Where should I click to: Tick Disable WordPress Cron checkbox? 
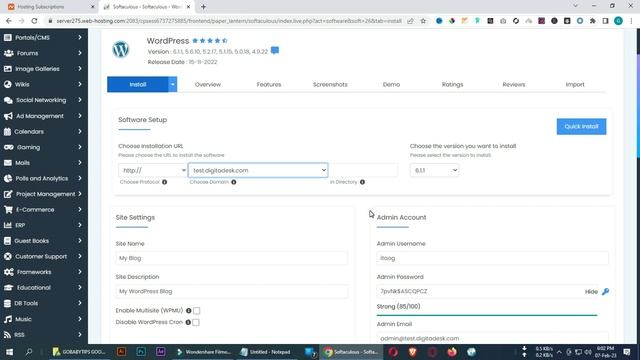[196, 322]
